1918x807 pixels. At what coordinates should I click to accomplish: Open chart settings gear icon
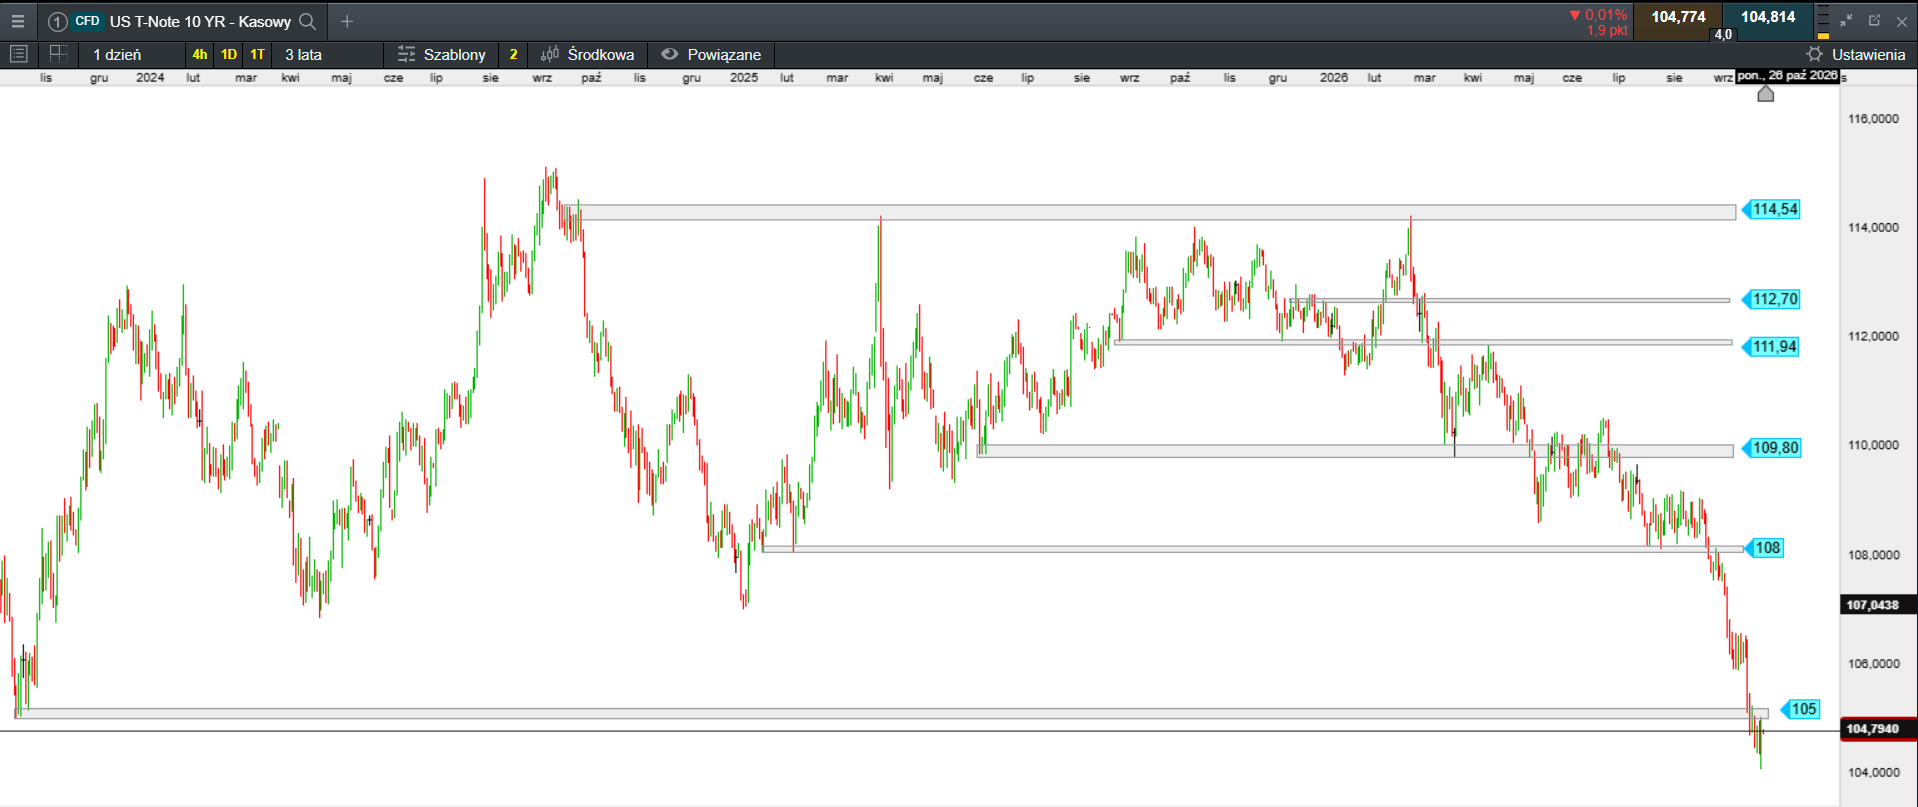[x=1815, y=54]
